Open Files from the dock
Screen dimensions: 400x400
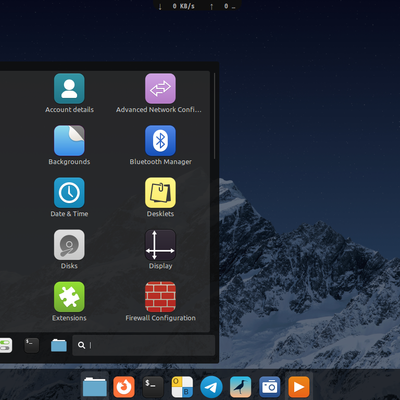(95, 387)
